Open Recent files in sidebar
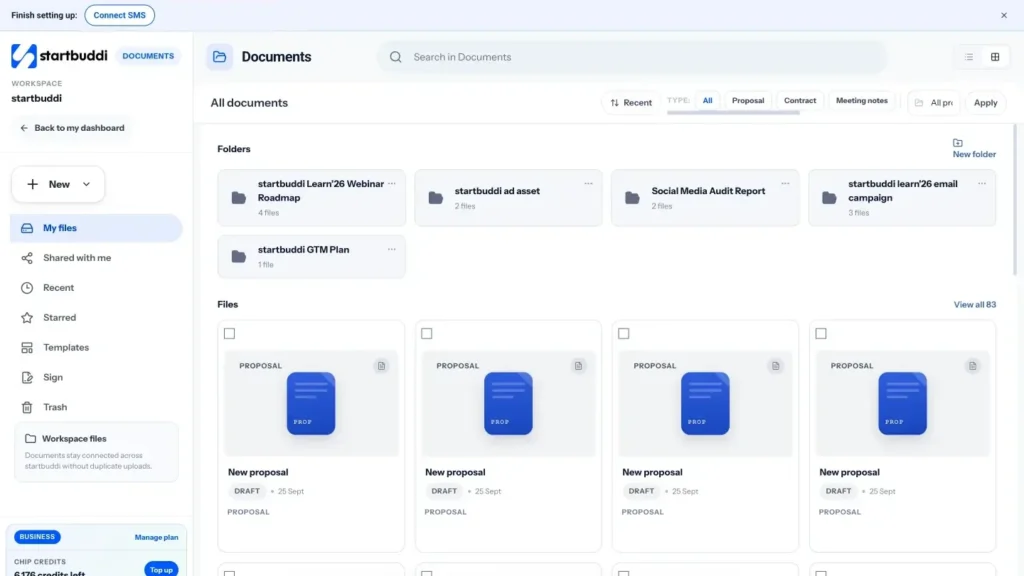The height and width of the screenshot is (576, 1024). pyautogui.click(x=96, y=288)
